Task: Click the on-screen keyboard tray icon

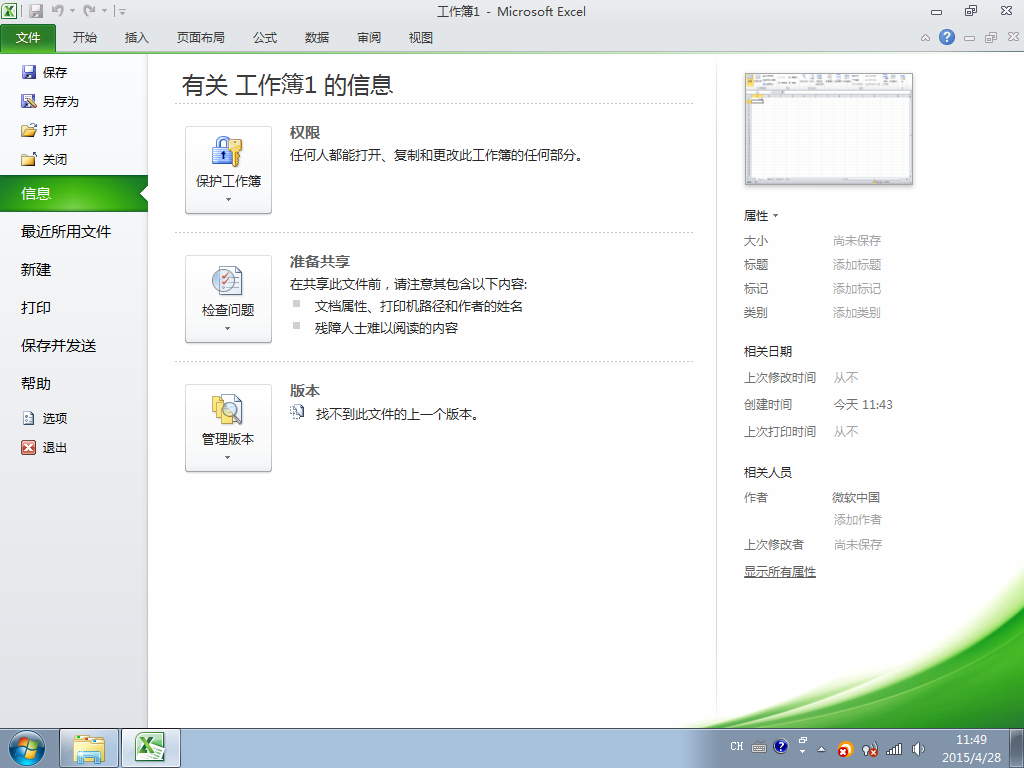Action: [x=759, y=747]
